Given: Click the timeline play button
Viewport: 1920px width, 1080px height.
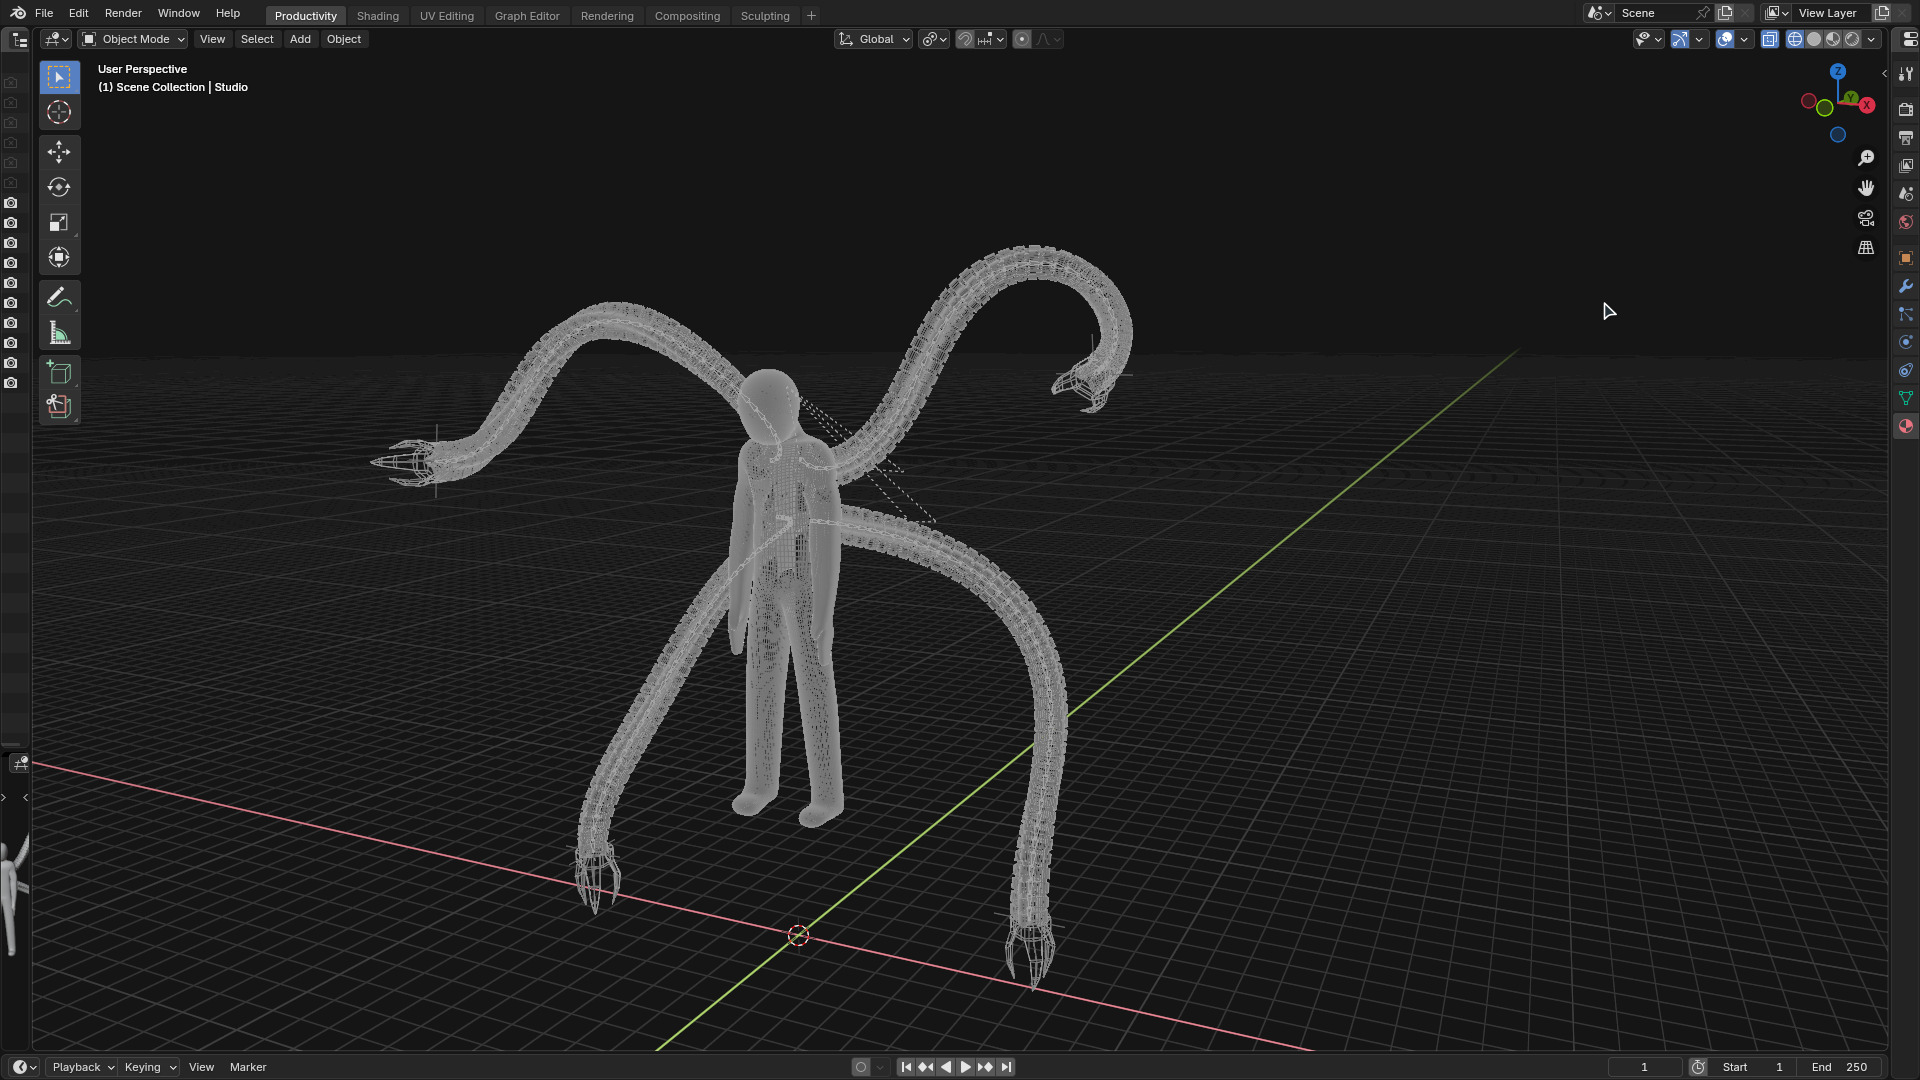Looking at the screenshot, I should coord(966,1067).
